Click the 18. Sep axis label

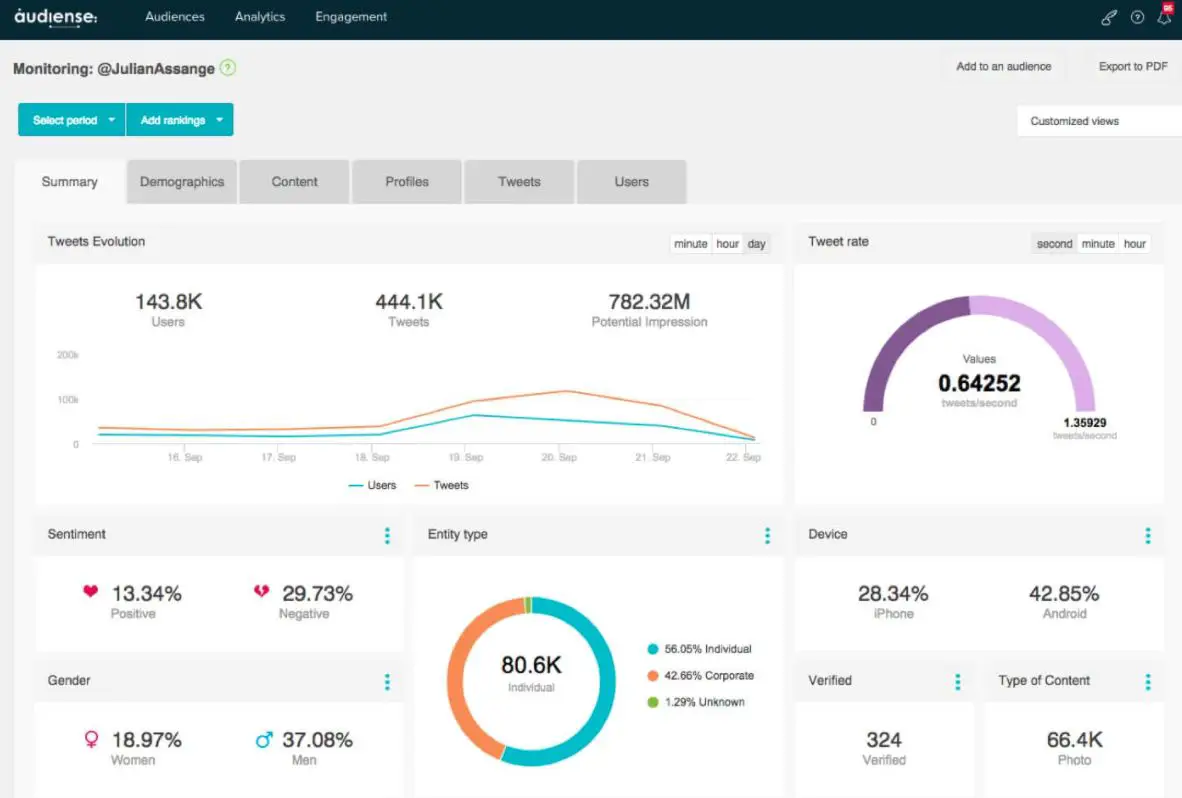(x=372, y=457)
